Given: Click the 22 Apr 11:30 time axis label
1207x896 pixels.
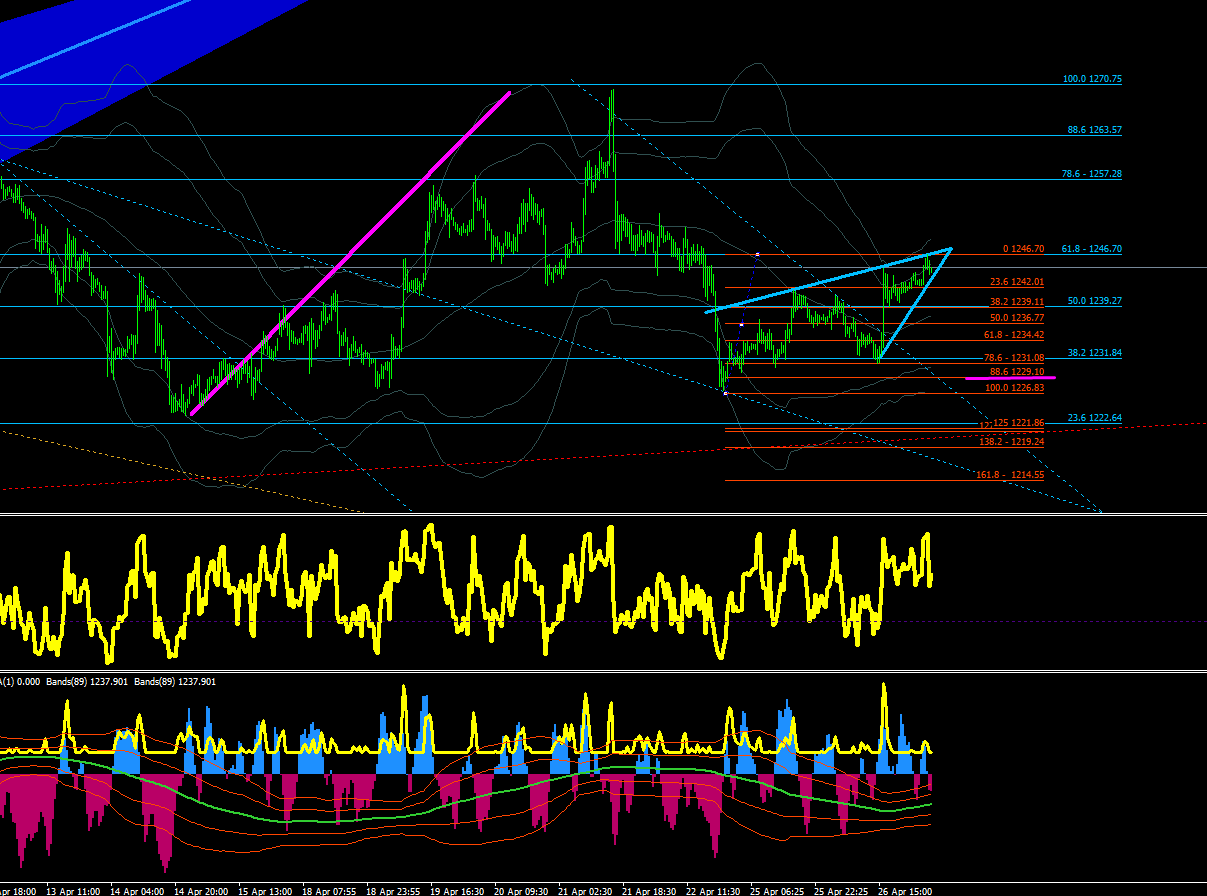Looking at the screenshot, I should (714, 890).
